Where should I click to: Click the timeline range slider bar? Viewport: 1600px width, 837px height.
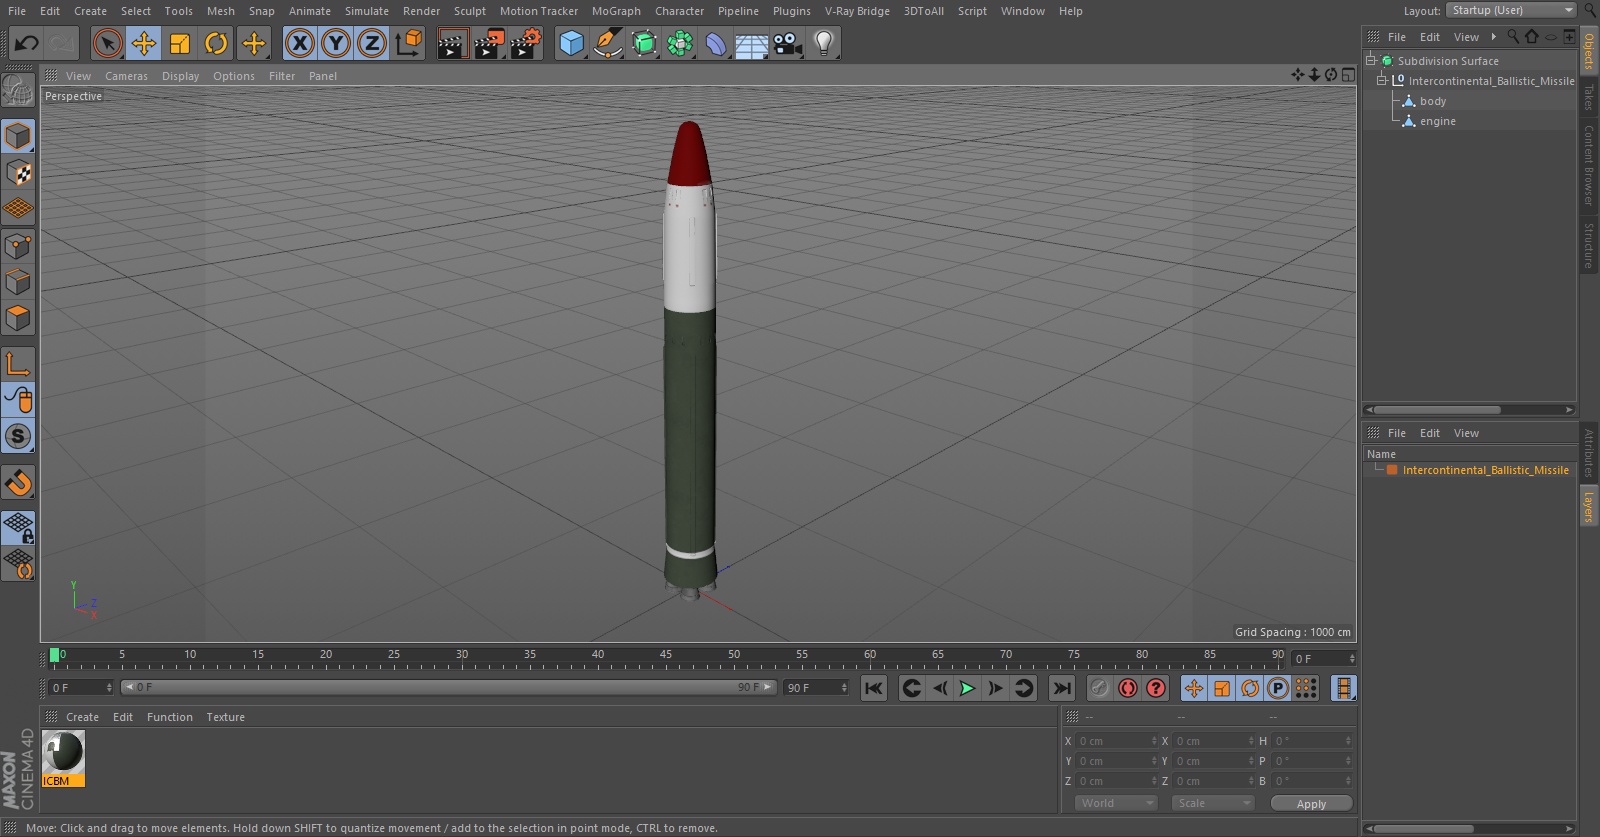(449, 687)
